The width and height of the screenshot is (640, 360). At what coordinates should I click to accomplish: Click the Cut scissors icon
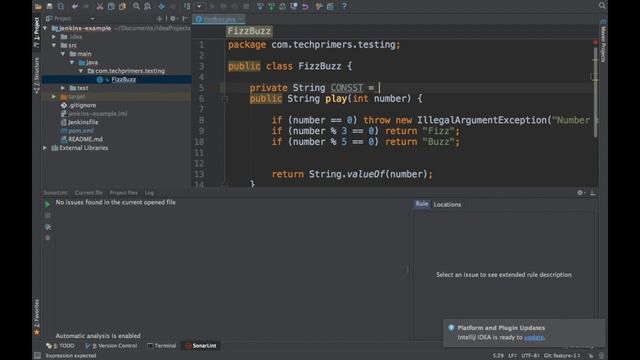tap(100, 6)
